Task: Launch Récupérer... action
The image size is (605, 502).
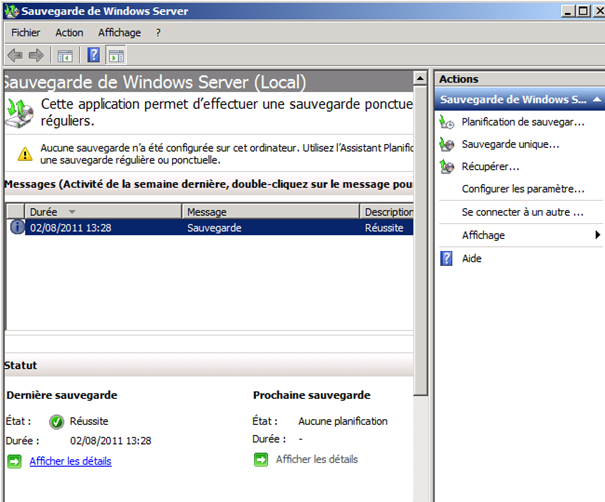Action: point(490,167)
